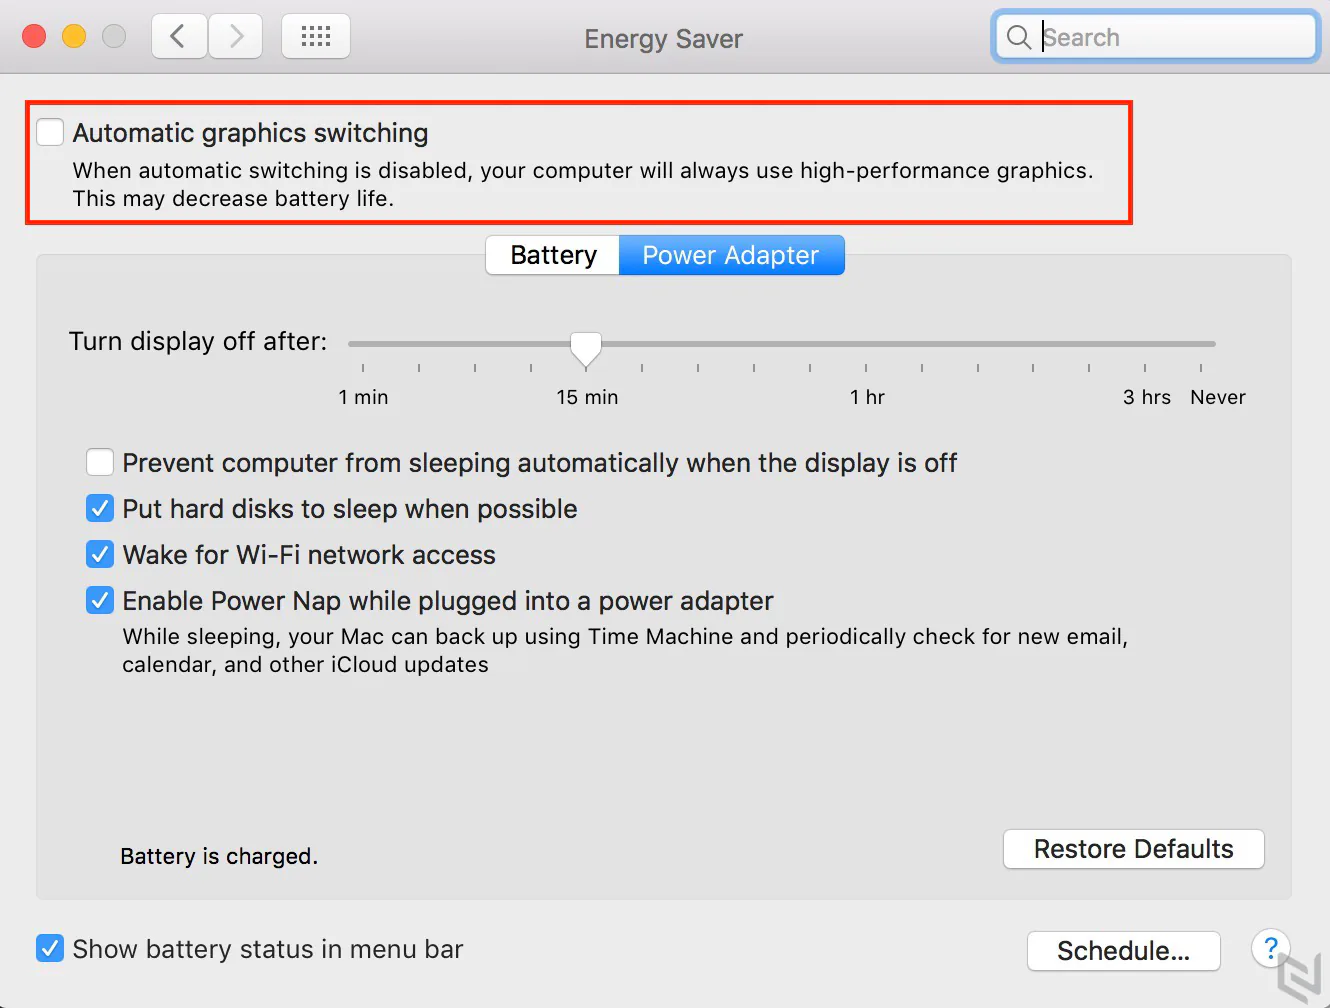Click the 1 hr slider label
The height and width of the screenshot is (1008, 1330).
coord(867,397)
